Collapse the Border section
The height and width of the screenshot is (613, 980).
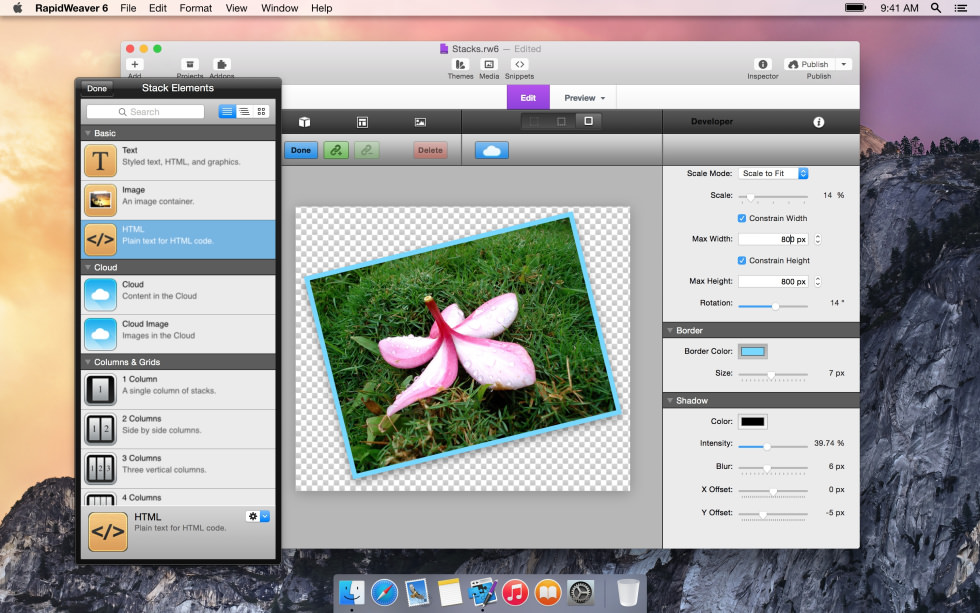tap(669, 331)
